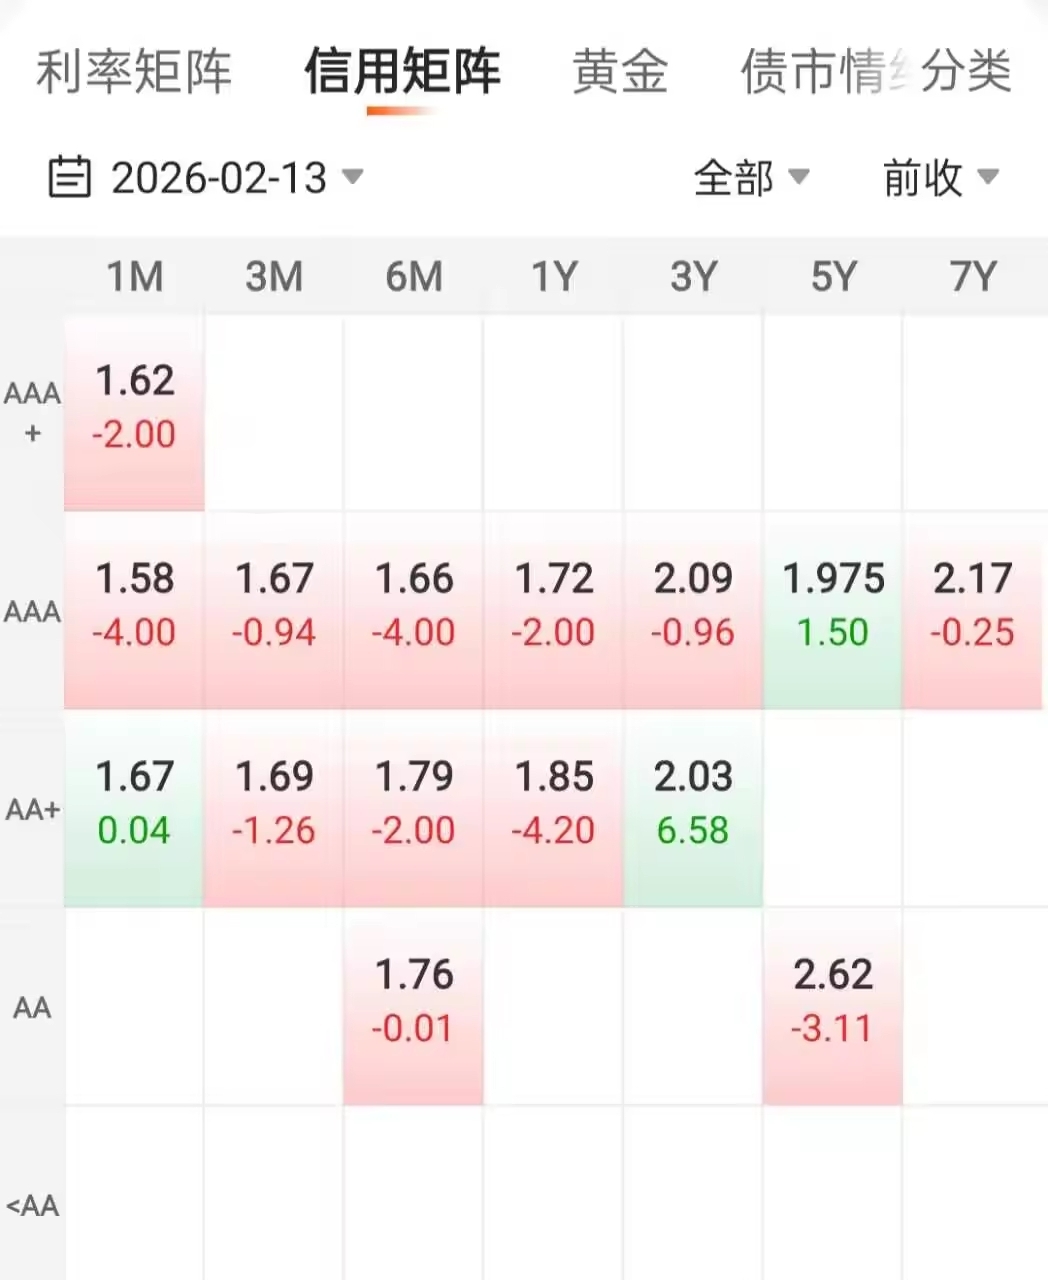Screen dimensions: 1048x1280
Task: Click the <AA row rating label
Action: click(32, 1205)
